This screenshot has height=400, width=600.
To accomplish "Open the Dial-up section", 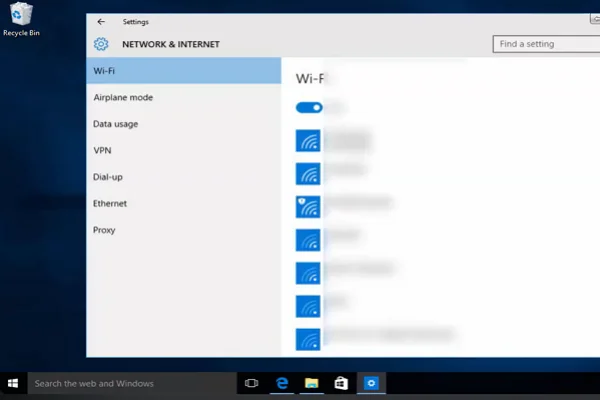I will [x=184, y=177].
